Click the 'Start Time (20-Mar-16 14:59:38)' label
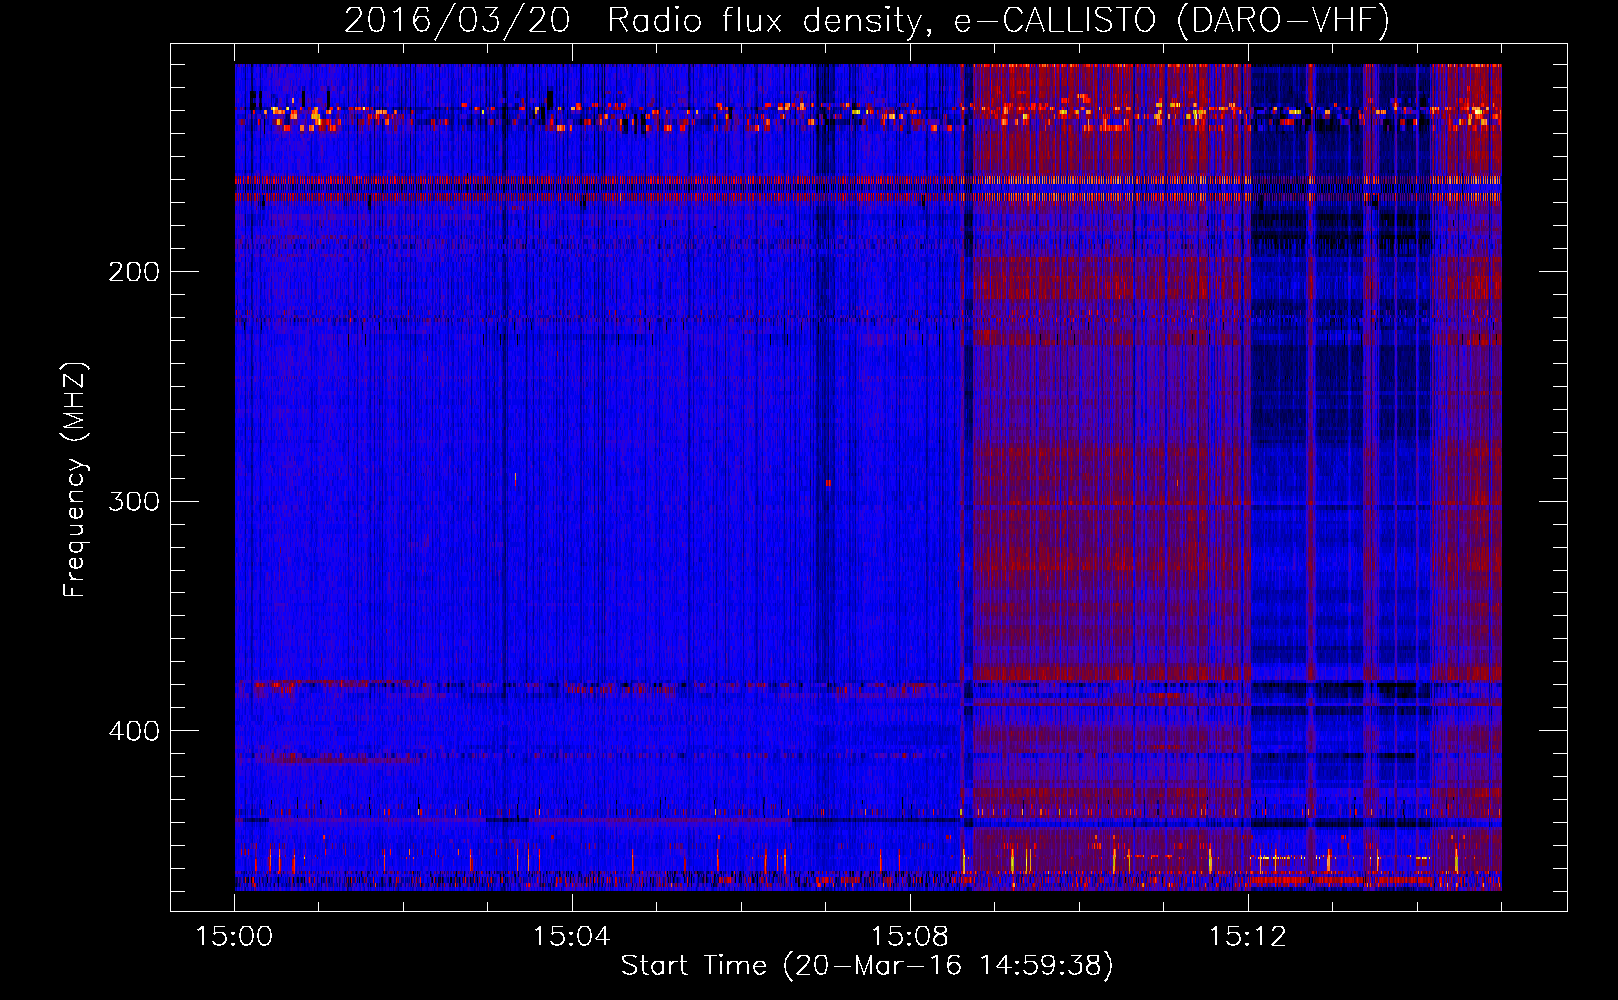This screenshot has width=1618, height=1000. (x=867, y=966)
